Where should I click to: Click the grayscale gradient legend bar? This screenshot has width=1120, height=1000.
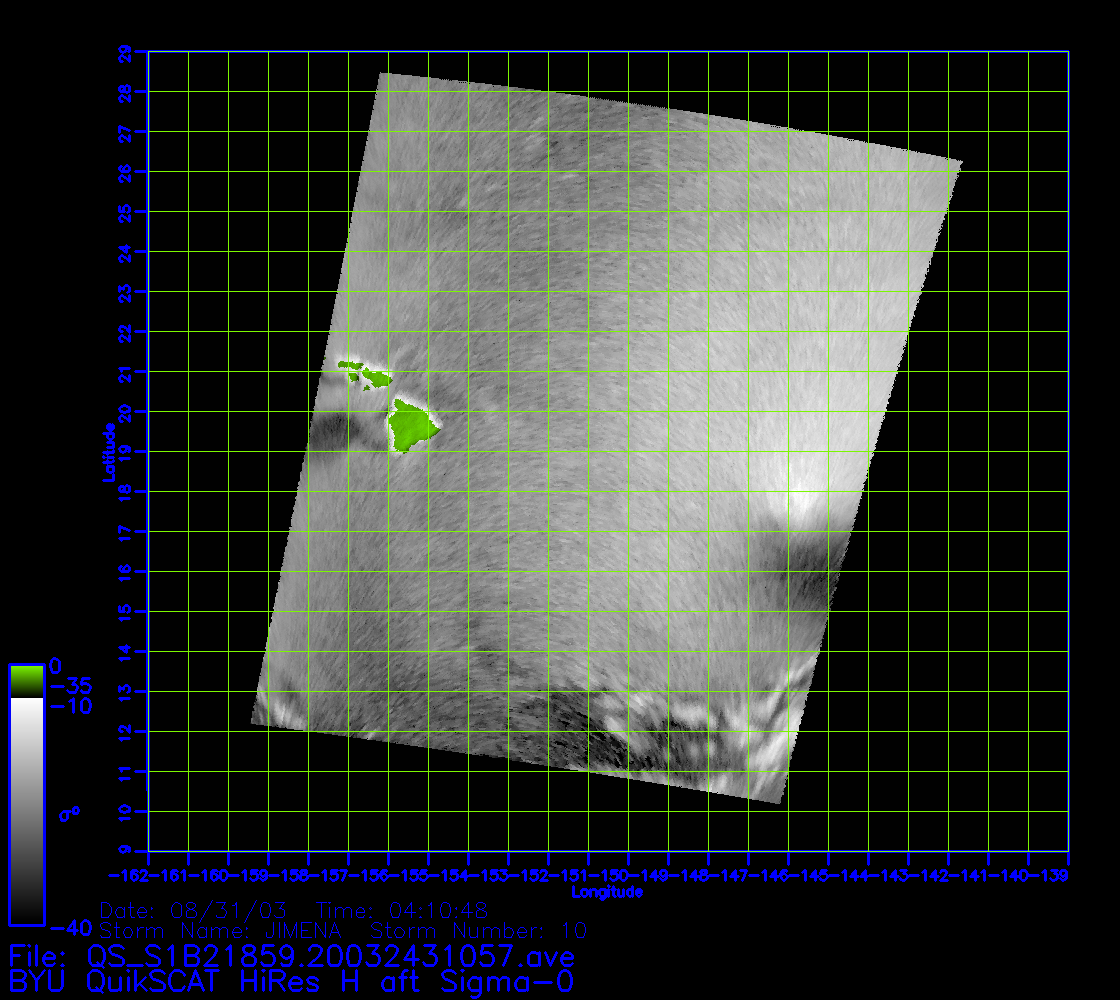[26, 810]
